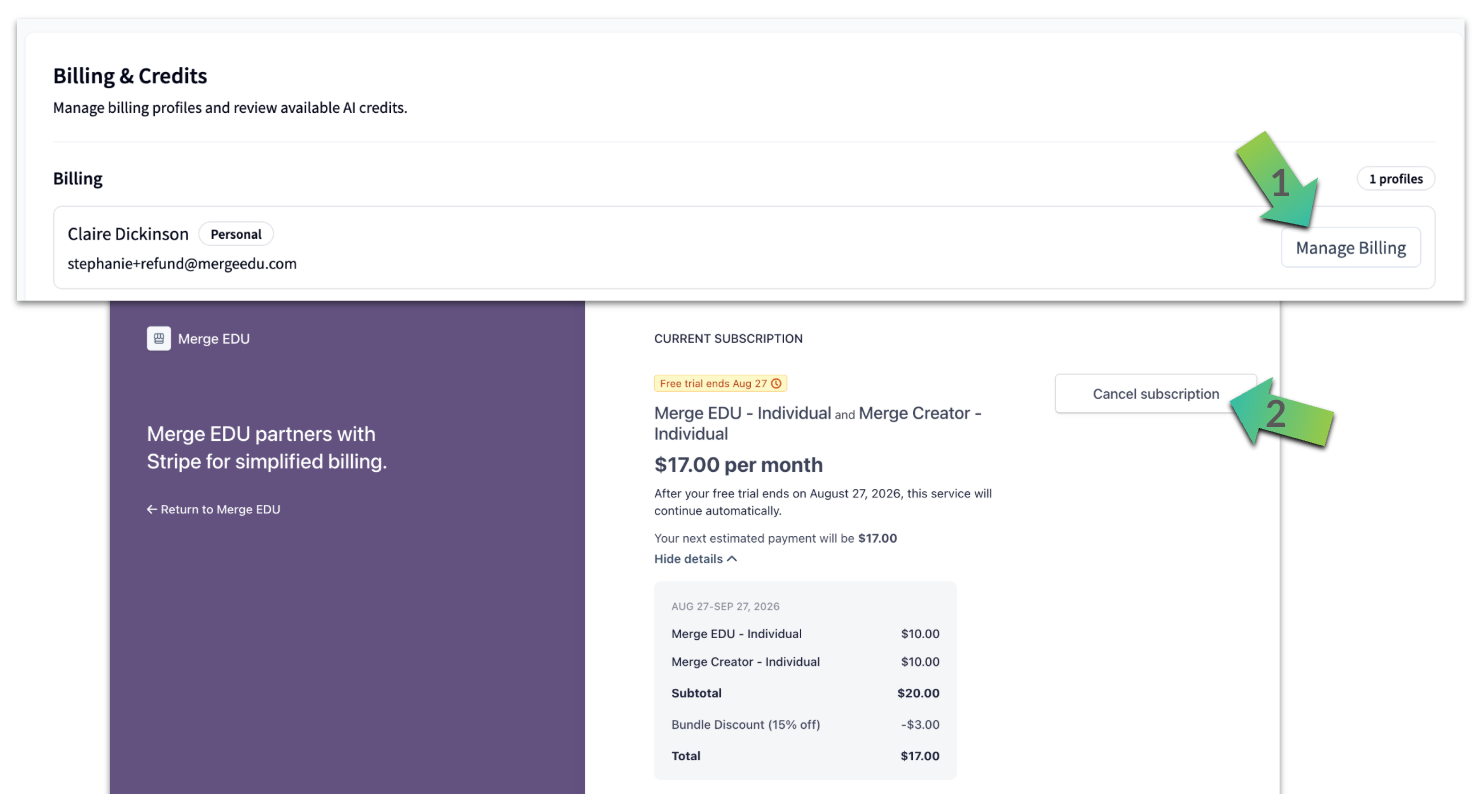Click the 1 profiles badge
This screenshot has height=794, width=1482.
[1395, 179]
